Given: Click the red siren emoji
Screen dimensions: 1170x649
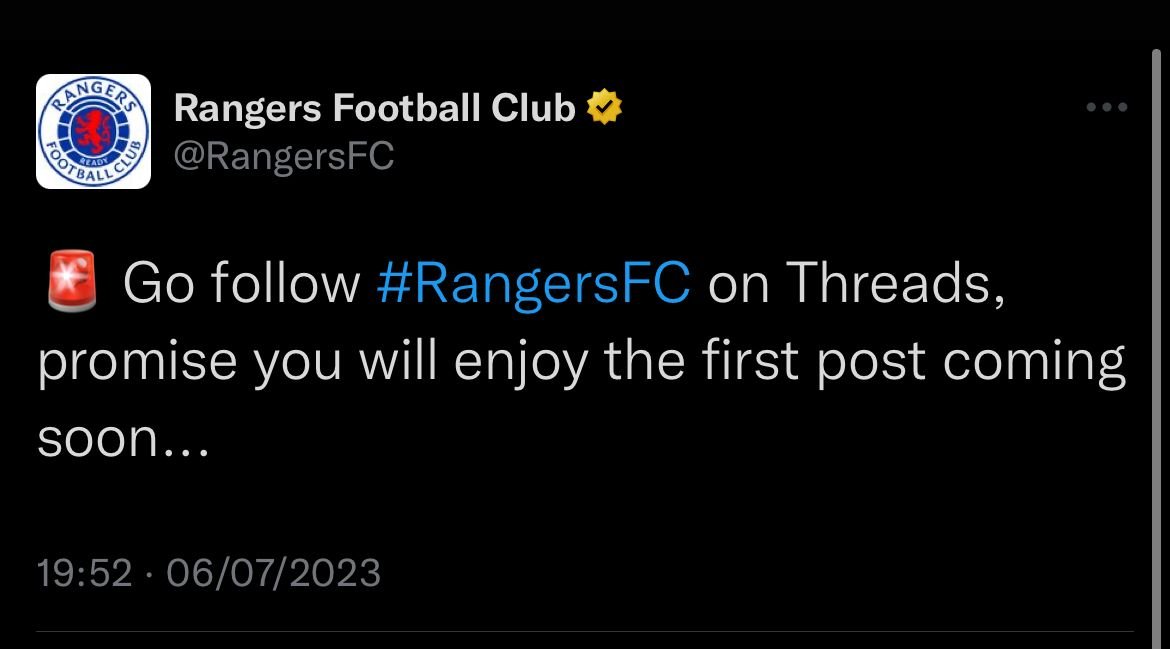Looking at the screenshot, I should coord(70,285).
